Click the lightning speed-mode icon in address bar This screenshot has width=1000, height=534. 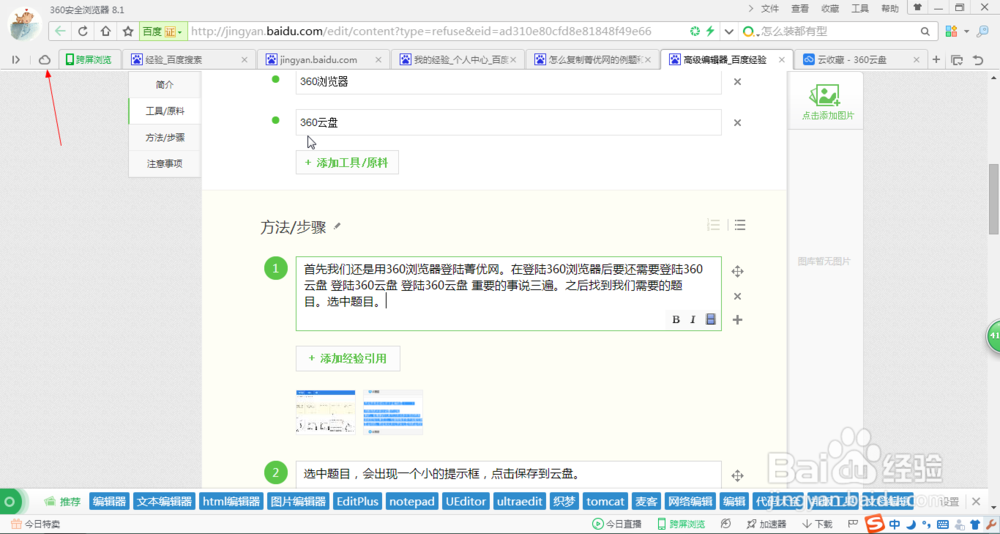point(710,31)
